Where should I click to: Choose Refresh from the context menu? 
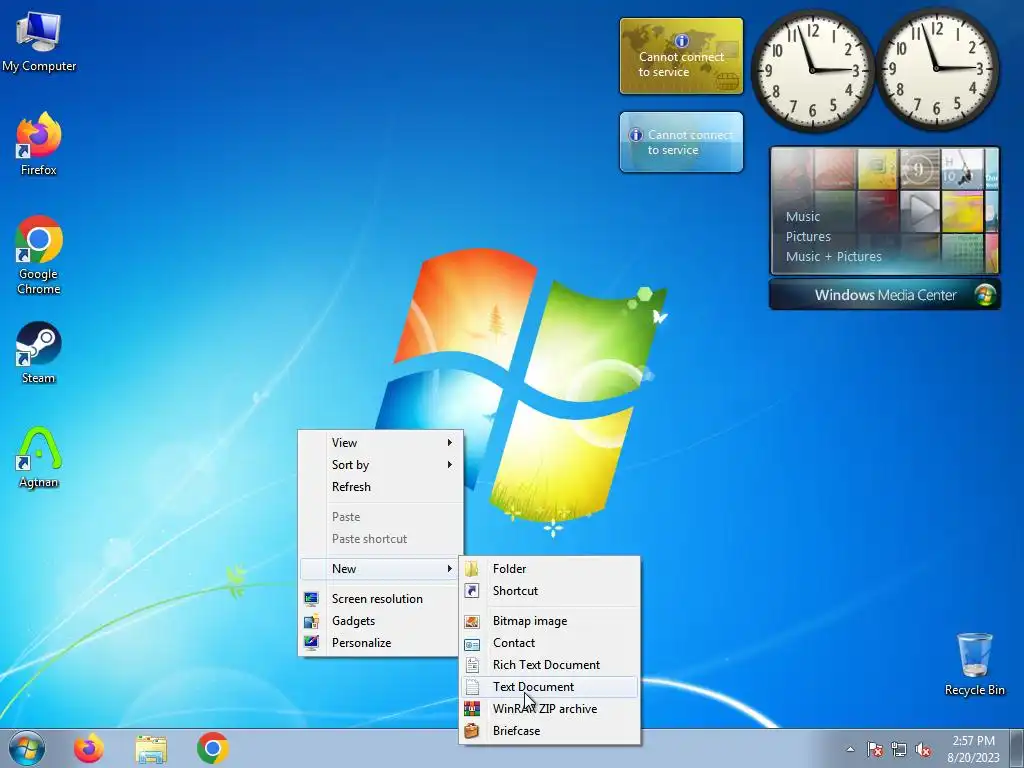381,487
